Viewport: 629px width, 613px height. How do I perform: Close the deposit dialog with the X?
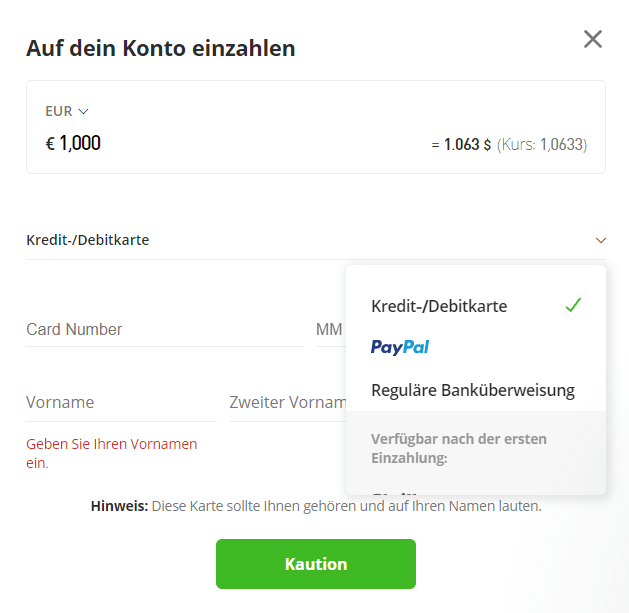(x=593, y=39)
